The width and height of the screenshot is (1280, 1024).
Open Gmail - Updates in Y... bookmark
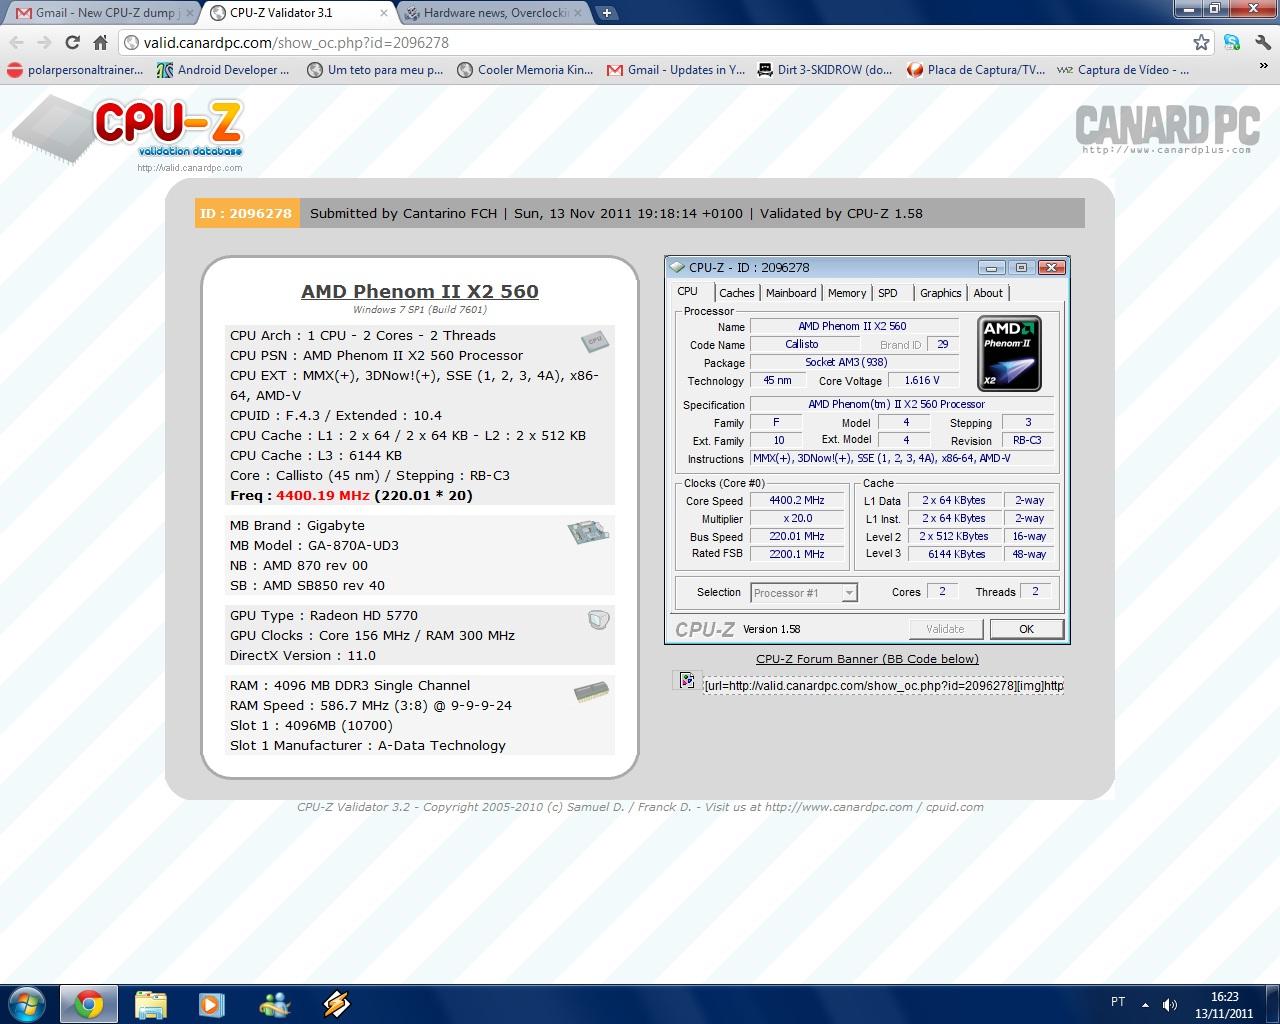pyautogui.click(x=676, y=70)
